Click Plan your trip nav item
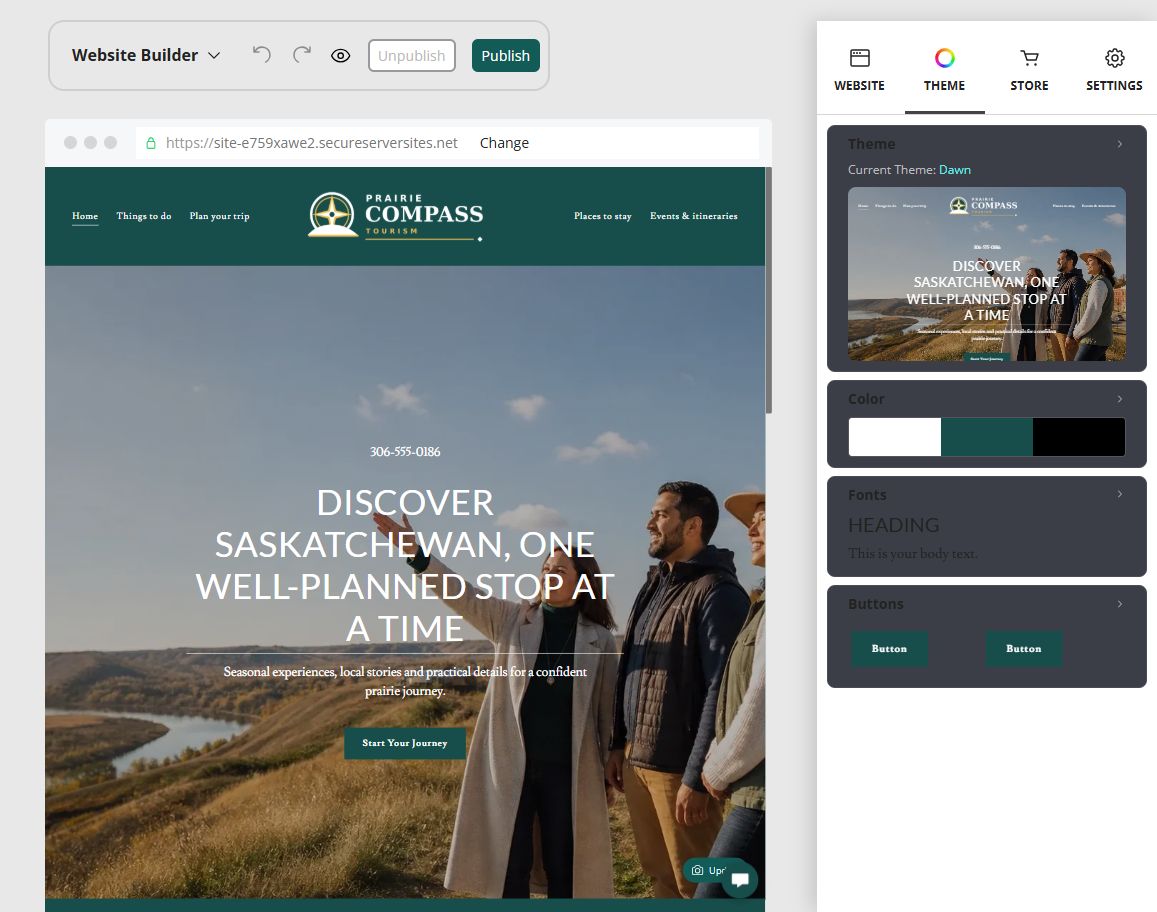Viewport: 1157px width, 912px height. (219, 216)
